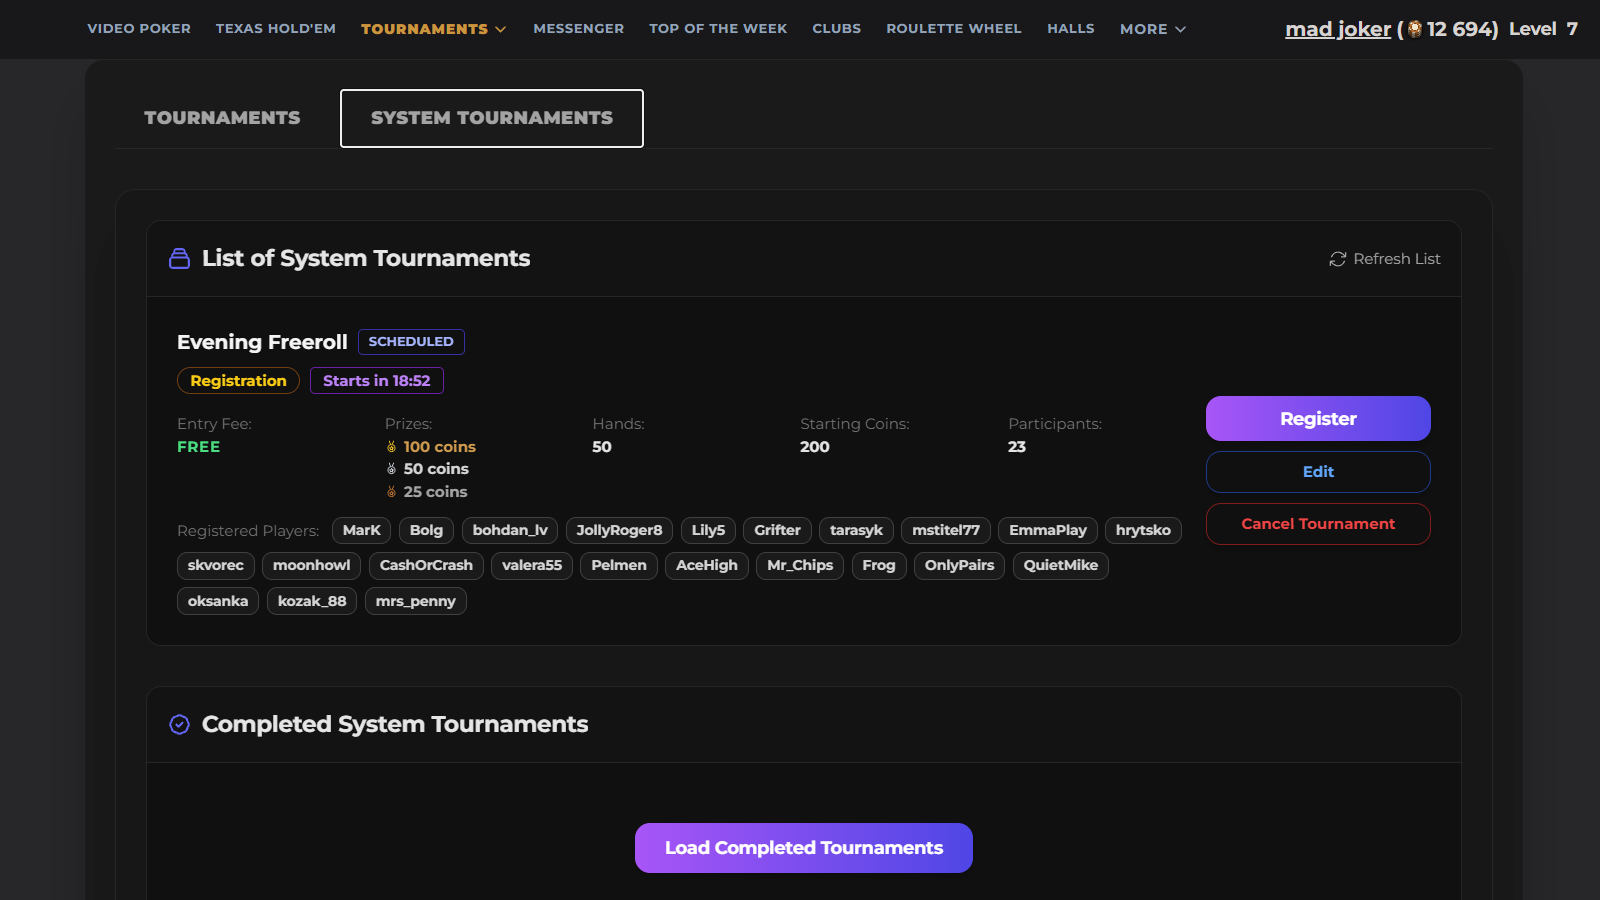
Task: Select registered player hrytsko
Action: click(1143, 530)
